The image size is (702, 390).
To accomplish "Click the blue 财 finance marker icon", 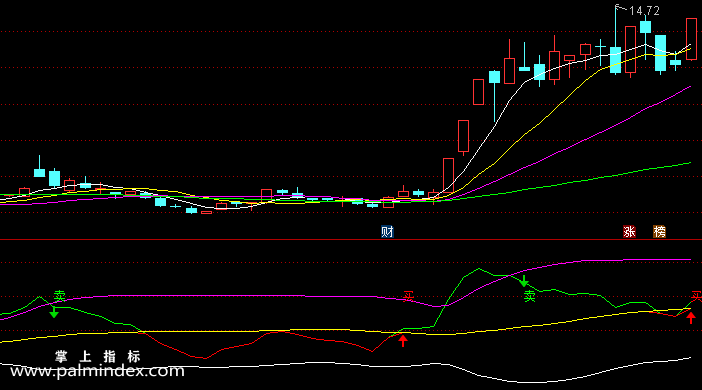I will (387, 231).
